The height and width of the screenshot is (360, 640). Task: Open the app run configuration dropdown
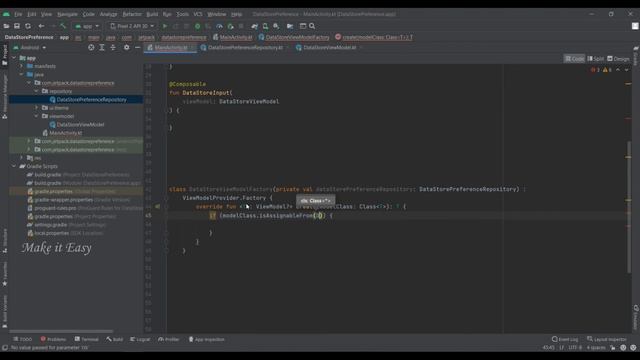(87, 26)
